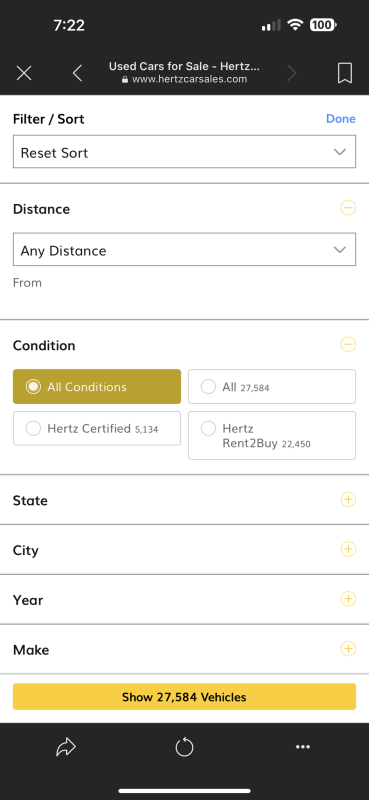Tap the forward arrow navigation icon
Viewport: 369px width, 800px height.
(291, 73)
